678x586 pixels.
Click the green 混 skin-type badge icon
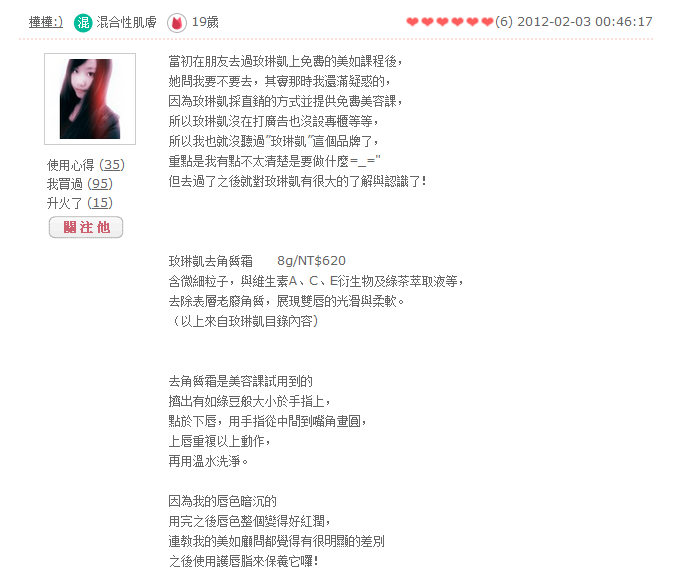[83, 22]
